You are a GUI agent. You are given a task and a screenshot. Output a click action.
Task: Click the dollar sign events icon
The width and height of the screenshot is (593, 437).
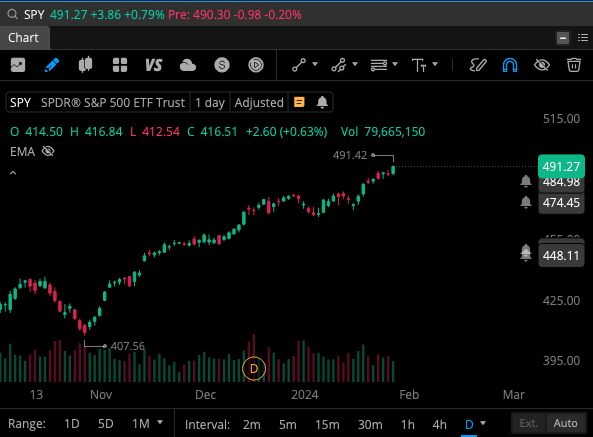(x=222, y=65)
